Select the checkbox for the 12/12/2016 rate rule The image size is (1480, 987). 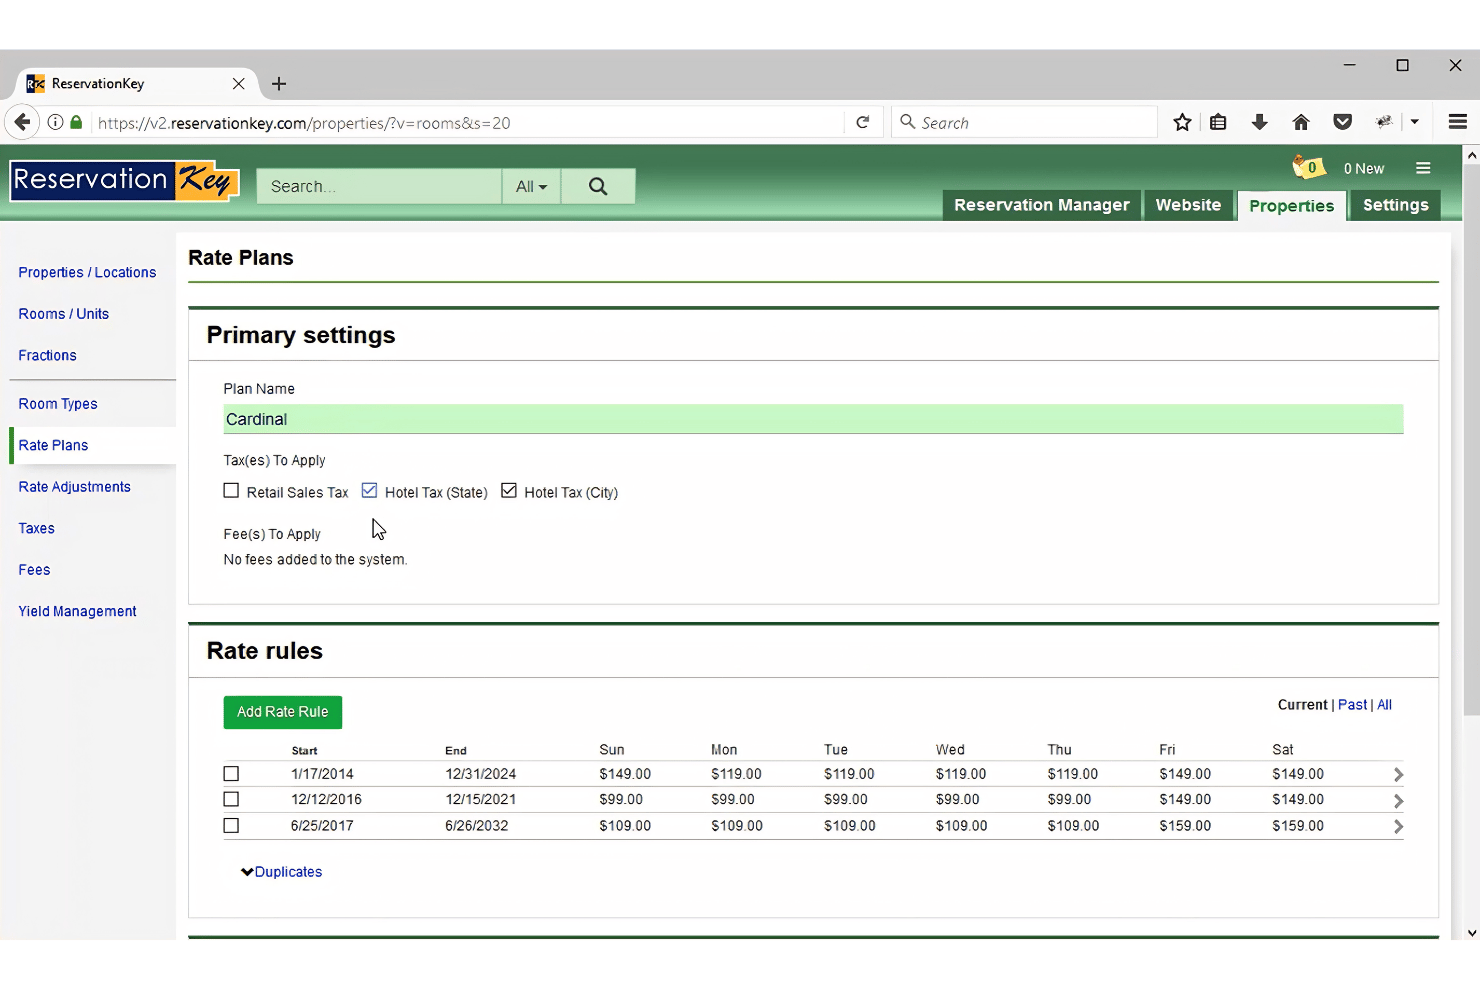tap(231, 800)
